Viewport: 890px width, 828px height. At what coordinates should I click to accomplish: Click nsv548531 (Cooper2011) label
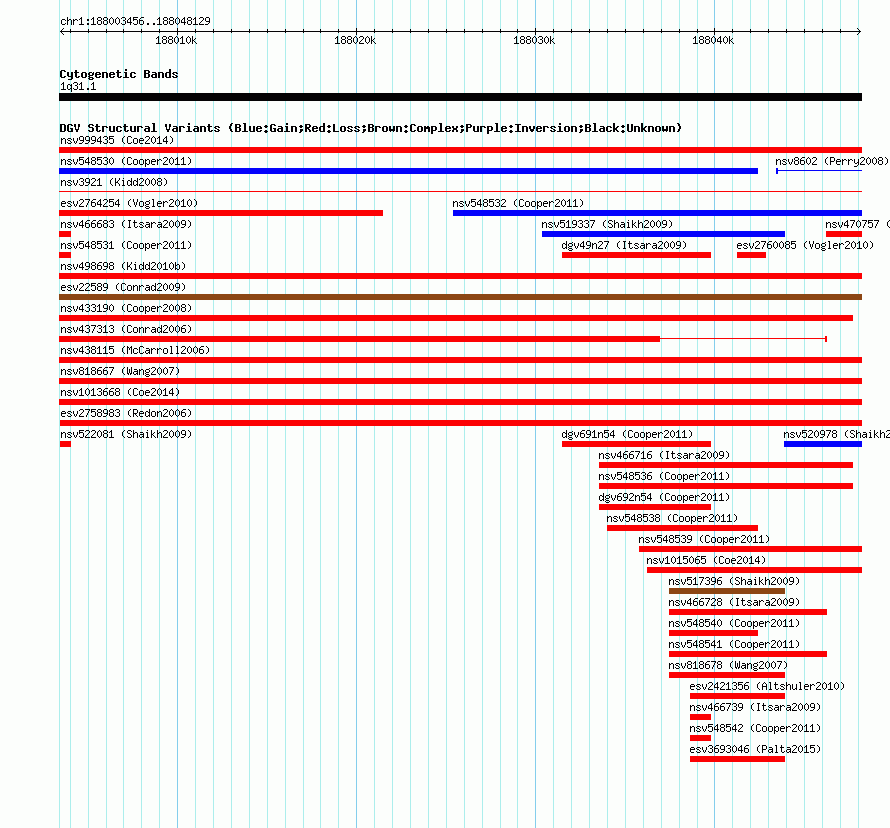point(126,245)
